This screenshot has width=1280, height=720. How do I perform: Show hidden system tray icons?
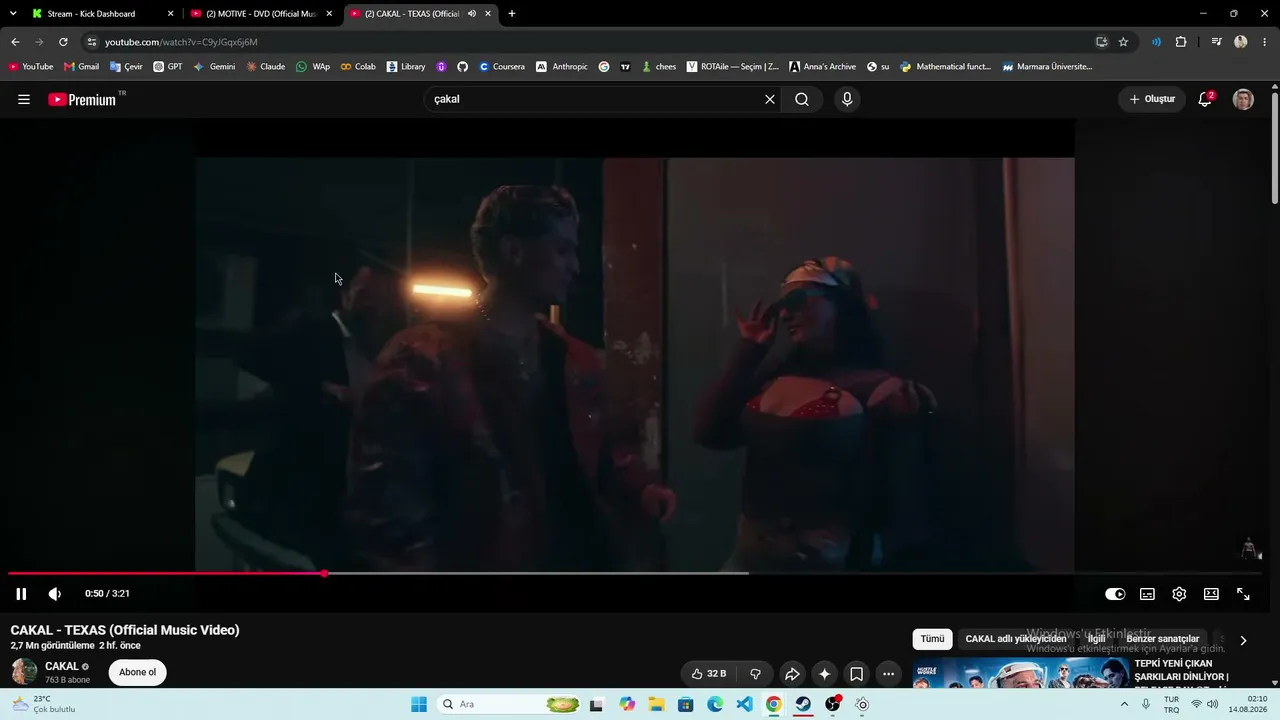coord(1124,704)
